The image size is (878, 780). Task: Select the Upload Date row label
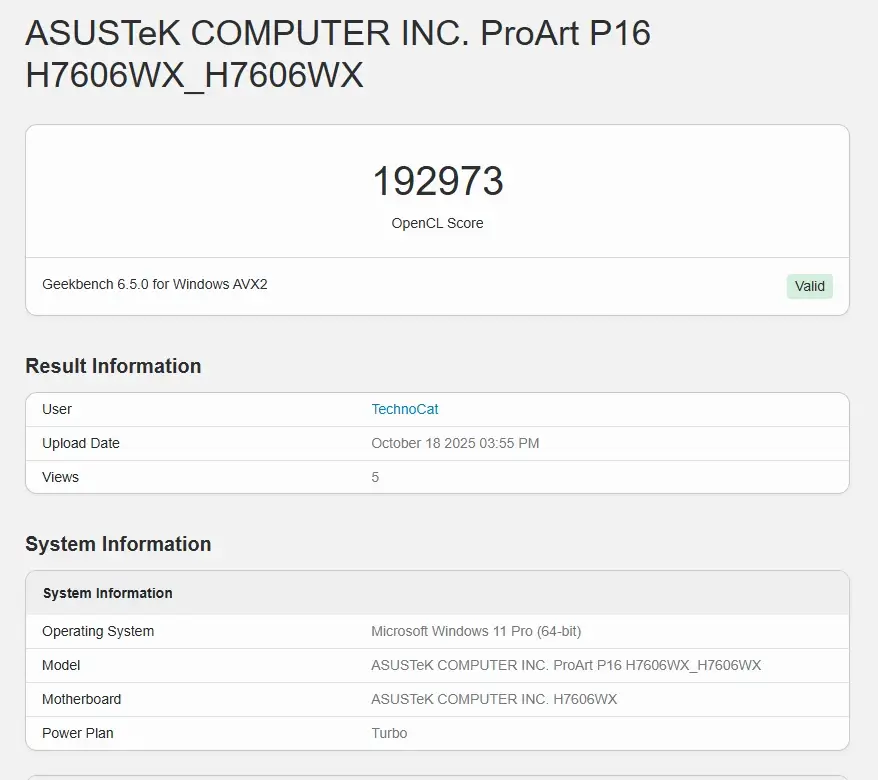click(81, 443)
